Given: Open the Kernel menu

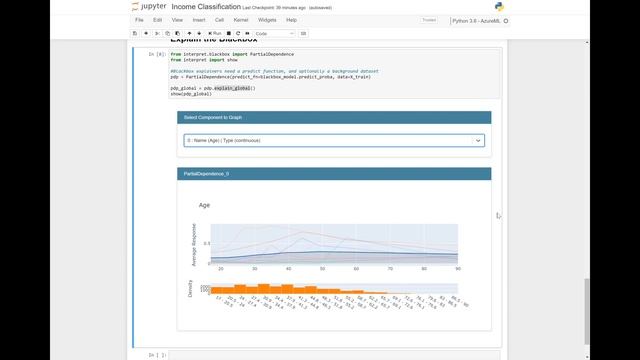Looking at the screenshot, I should [241, 20].
